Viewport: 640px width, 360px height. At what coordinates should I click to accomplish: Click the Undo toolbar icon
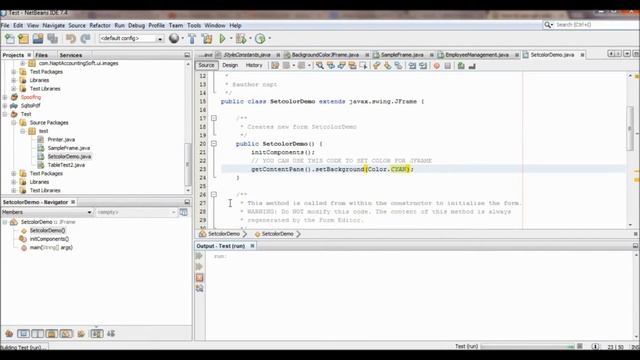[x=71, y=39]
